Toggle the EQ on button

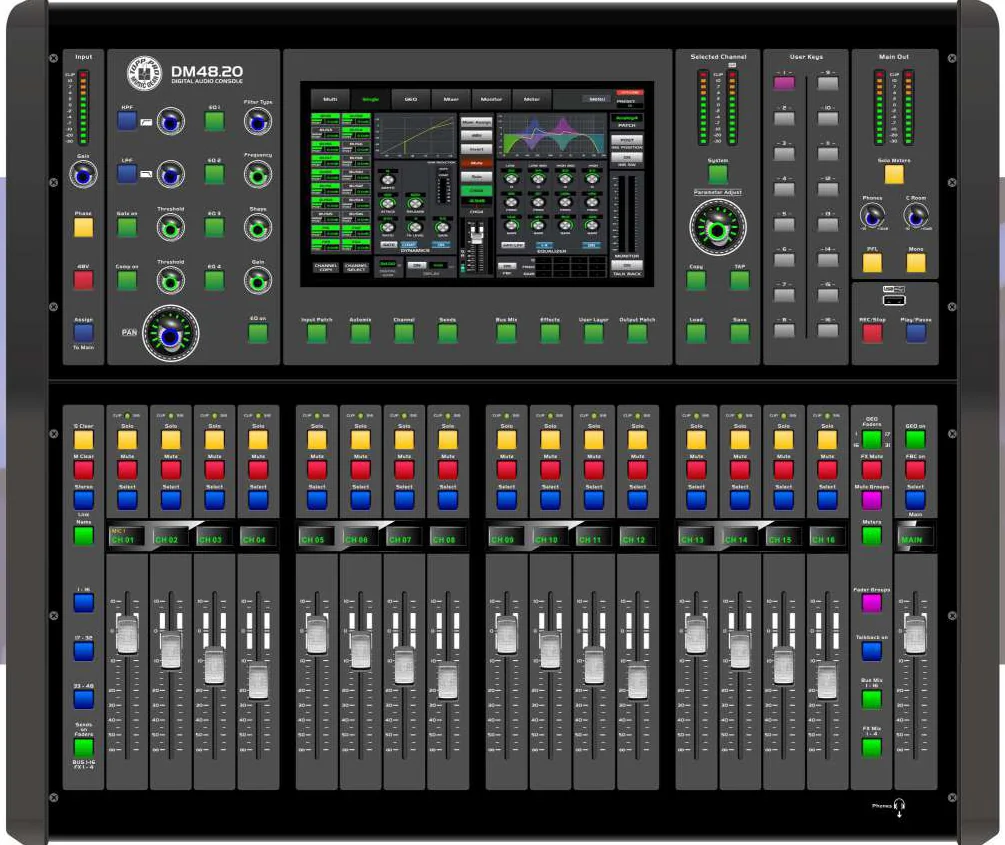258,333
